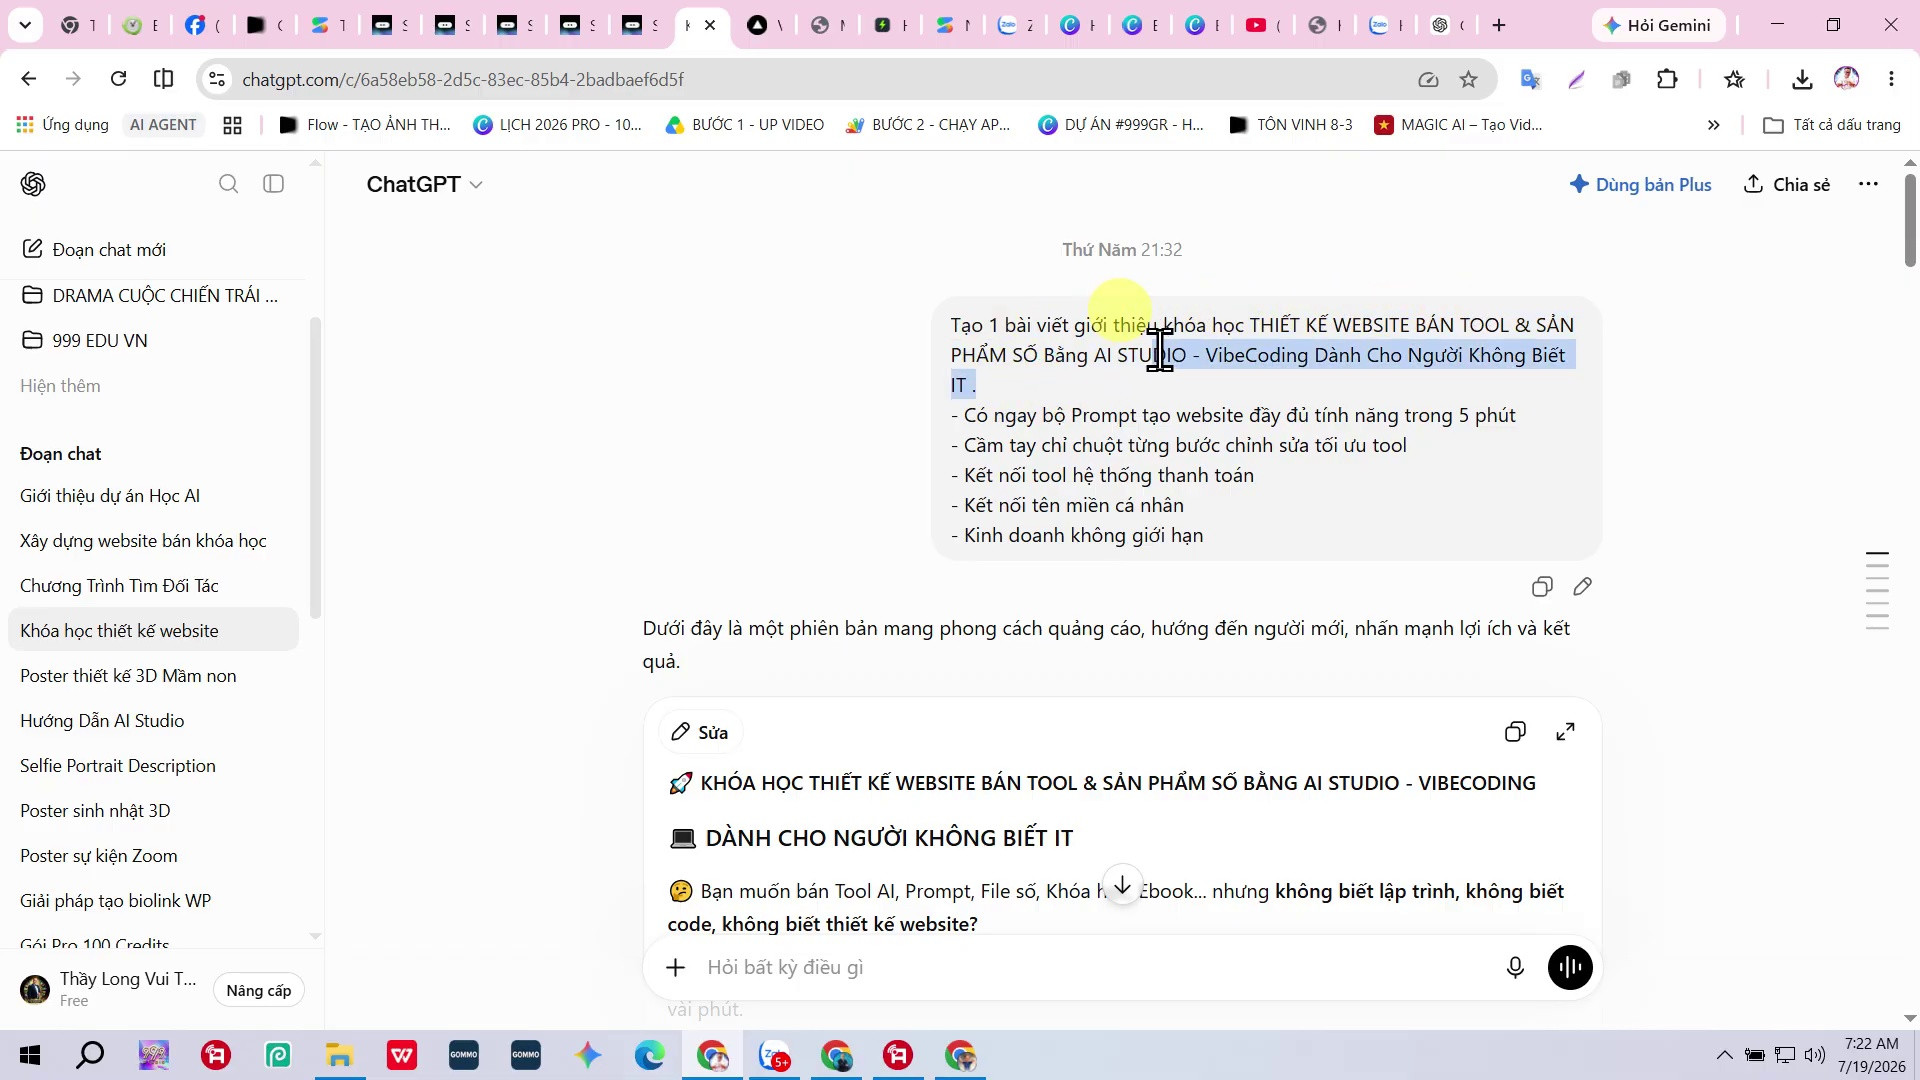Toggle bookmark star in the address bar
Image resolution: width=1920 pixels, height=1080 pixels.
(x=1468, y=79)
